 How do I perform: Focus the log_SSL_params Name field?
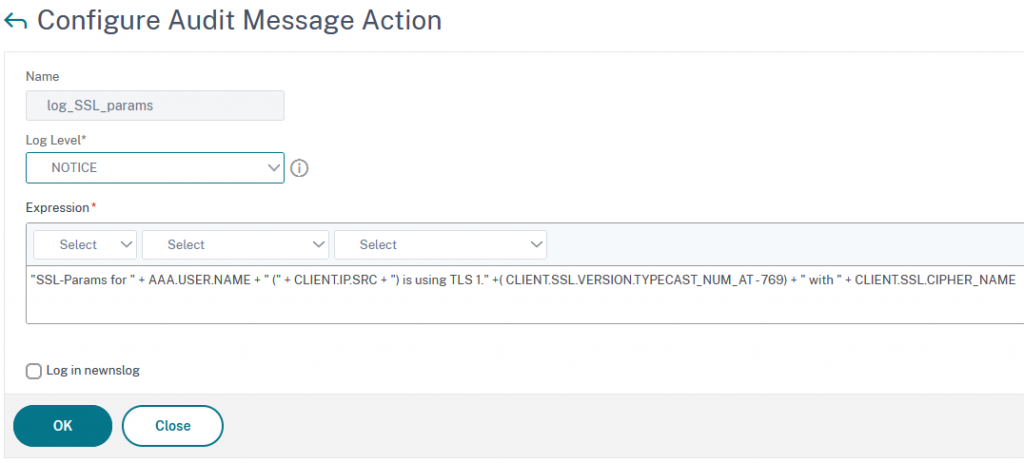[155, 105]
